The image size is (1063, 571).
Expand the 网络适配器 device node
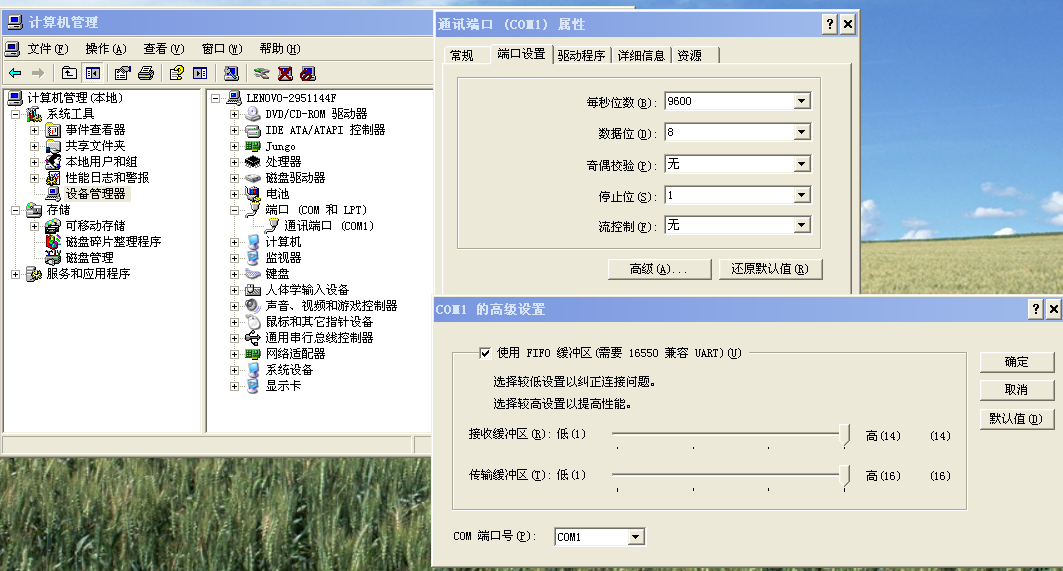coord(235,354)
